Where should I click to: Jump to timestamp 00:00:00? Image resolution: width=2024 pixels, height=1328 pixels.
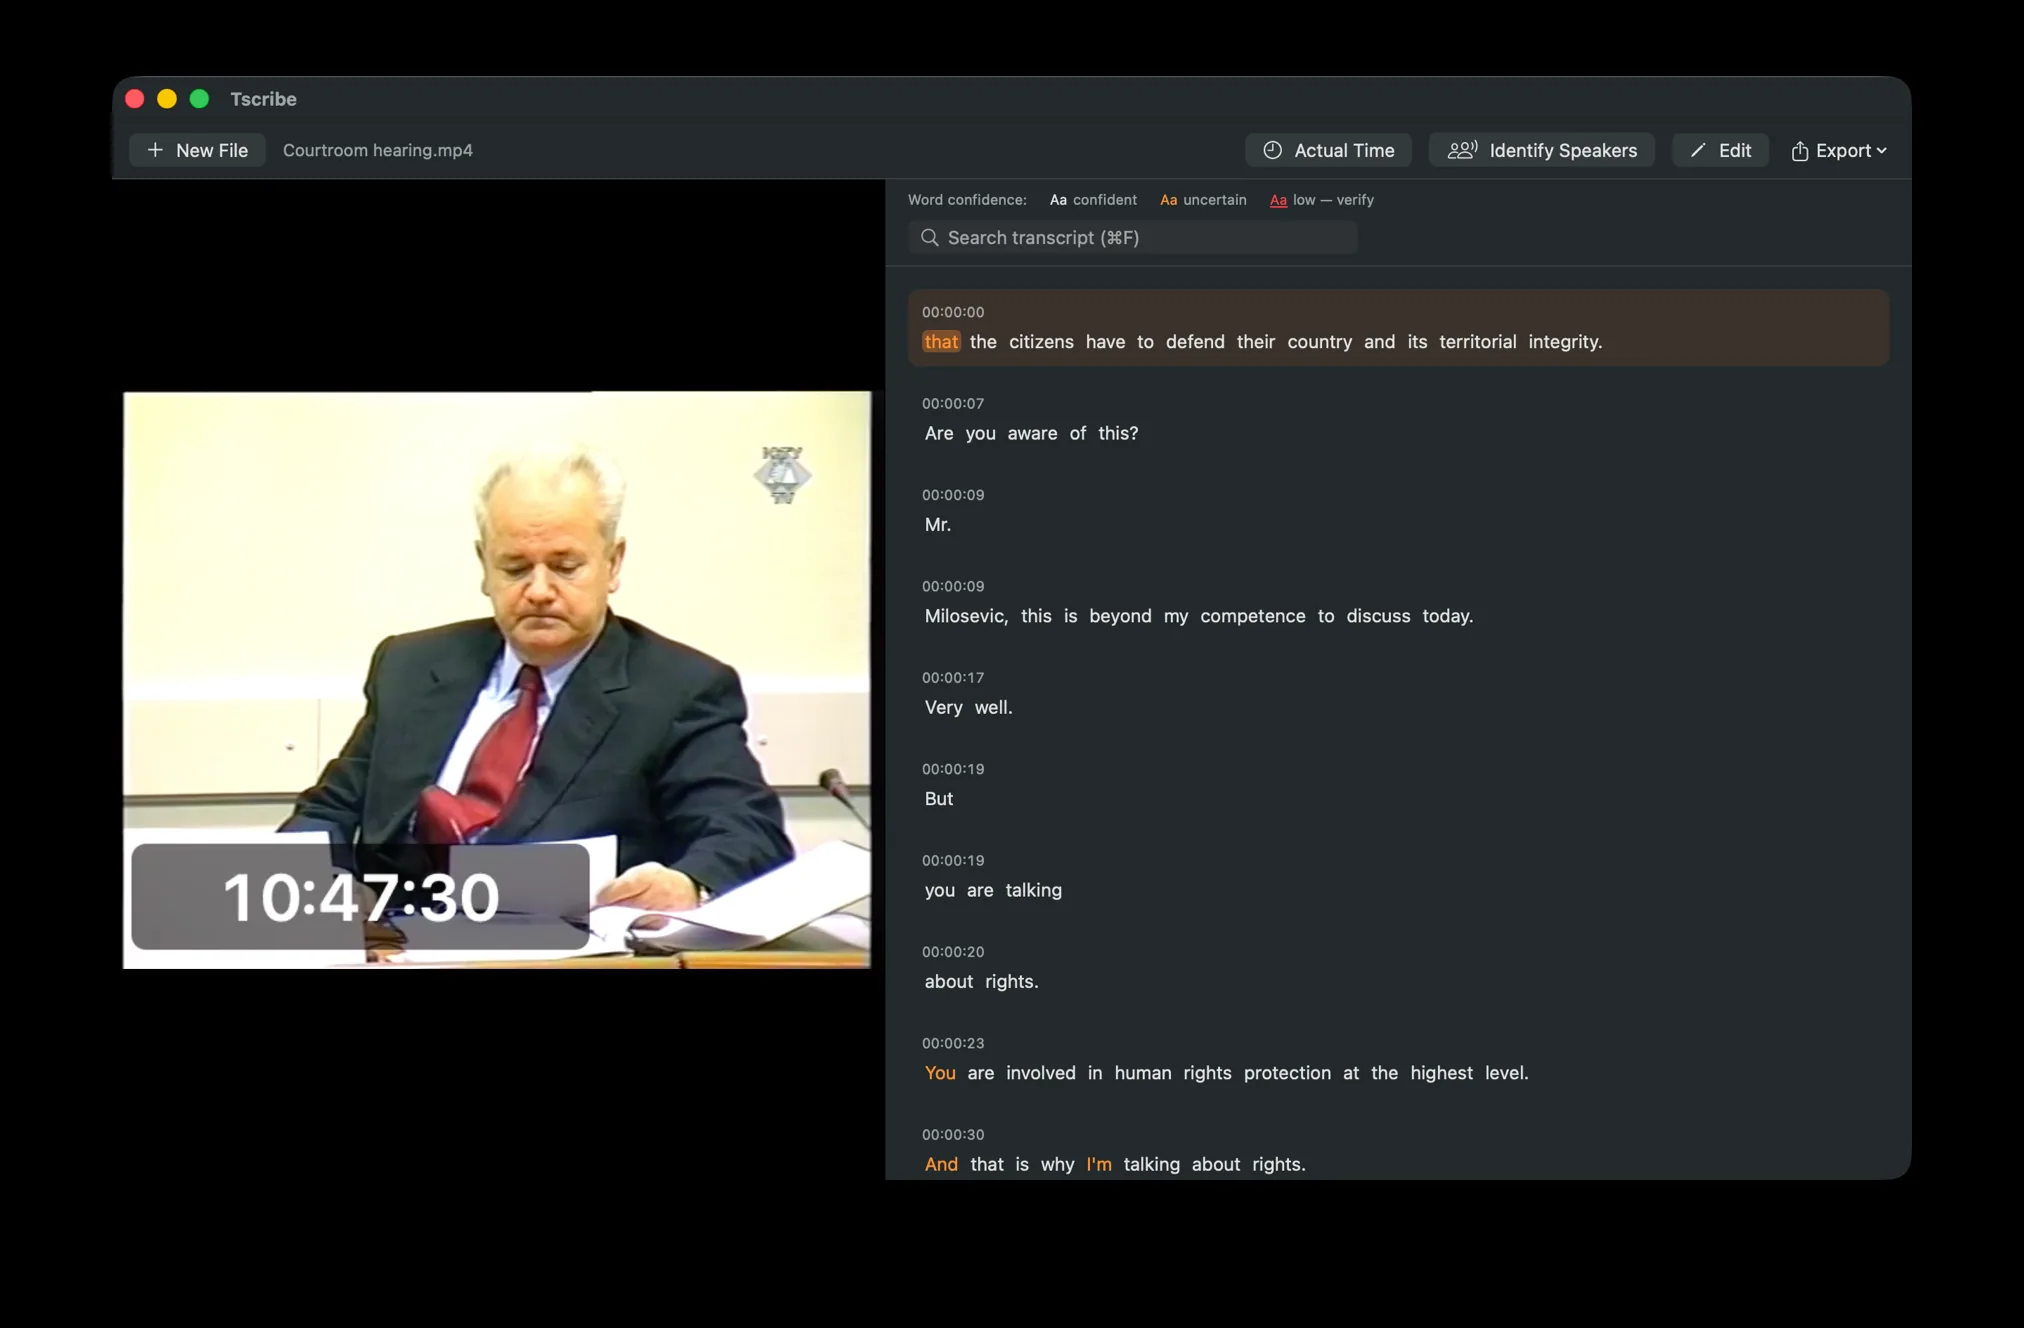click(953, 312)
